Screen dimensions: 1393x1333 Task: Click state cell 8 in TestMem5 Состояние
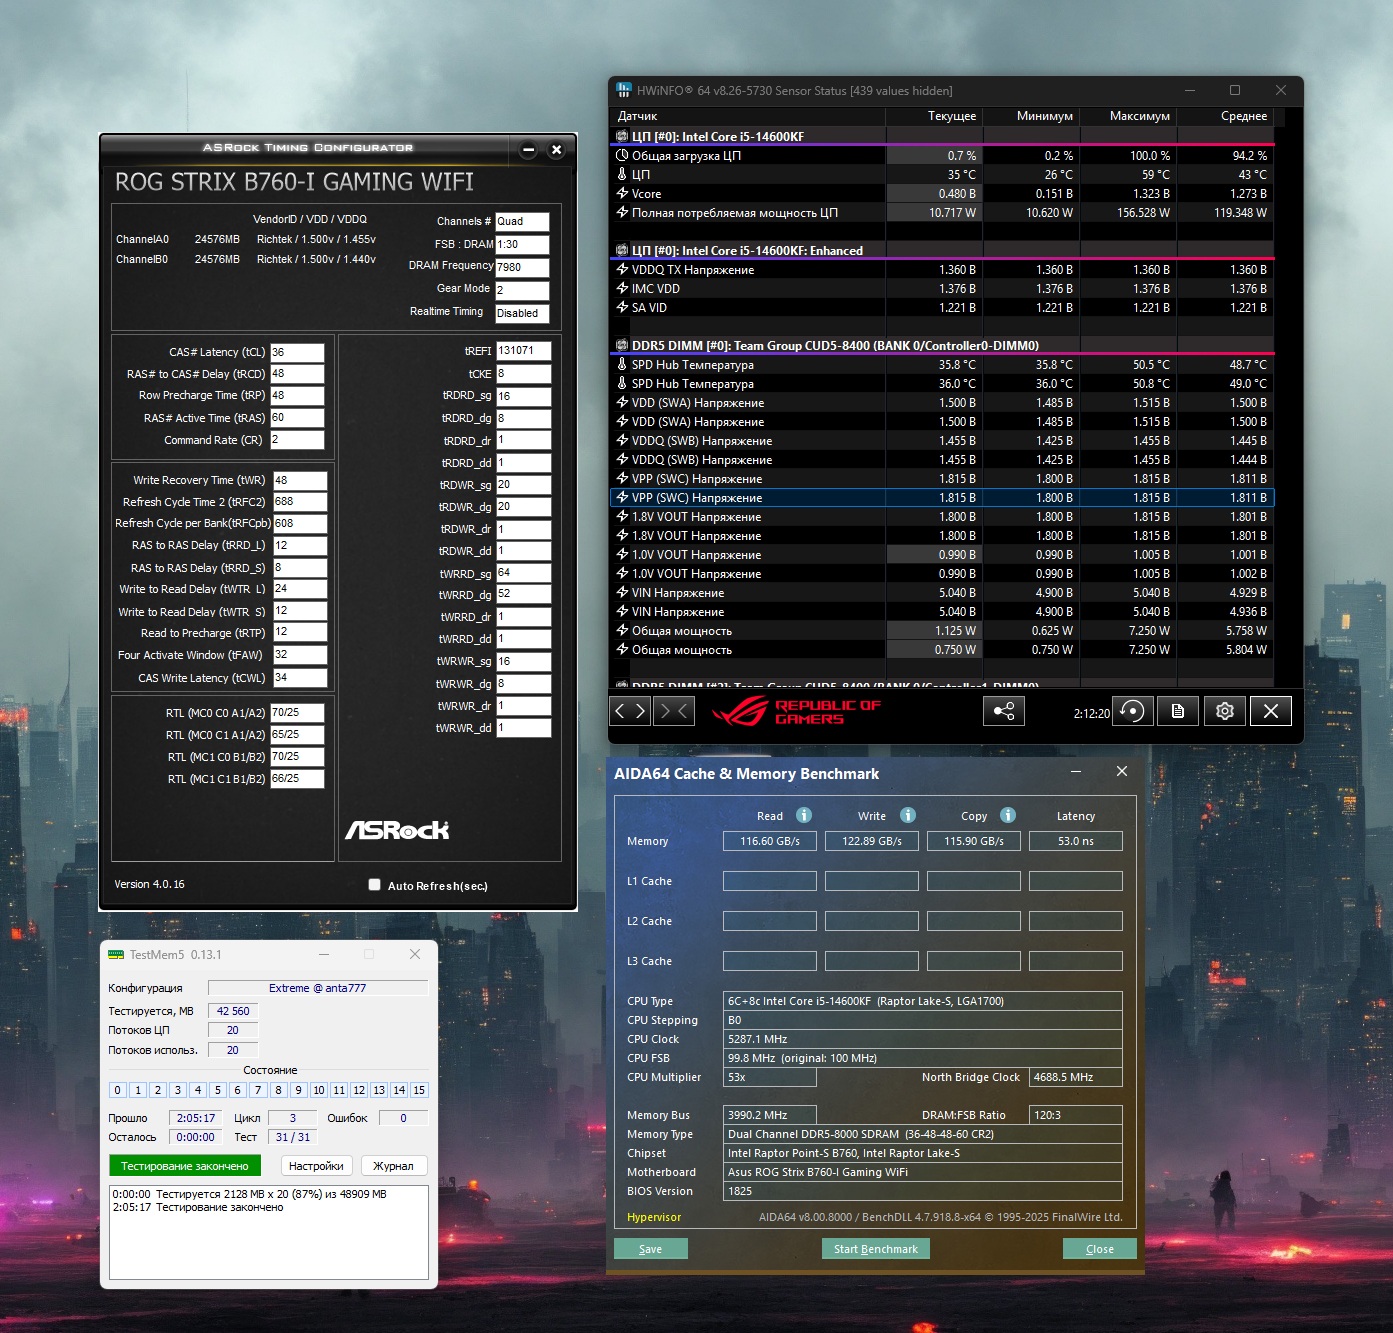click(278, 1090)
